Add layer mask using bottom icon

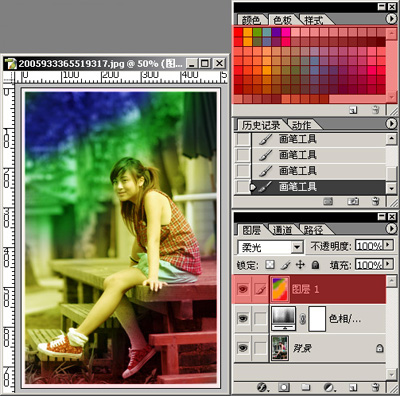tap(284, 387)
